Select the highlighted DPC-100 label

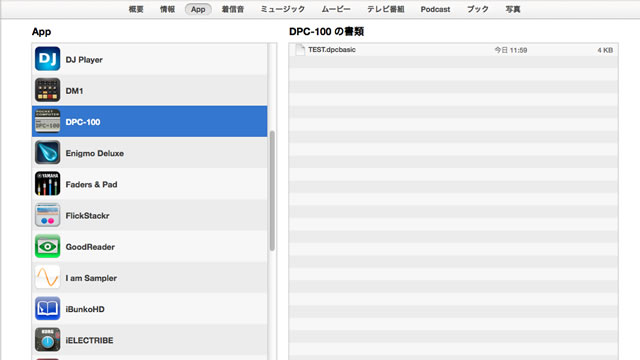[83, 122]
